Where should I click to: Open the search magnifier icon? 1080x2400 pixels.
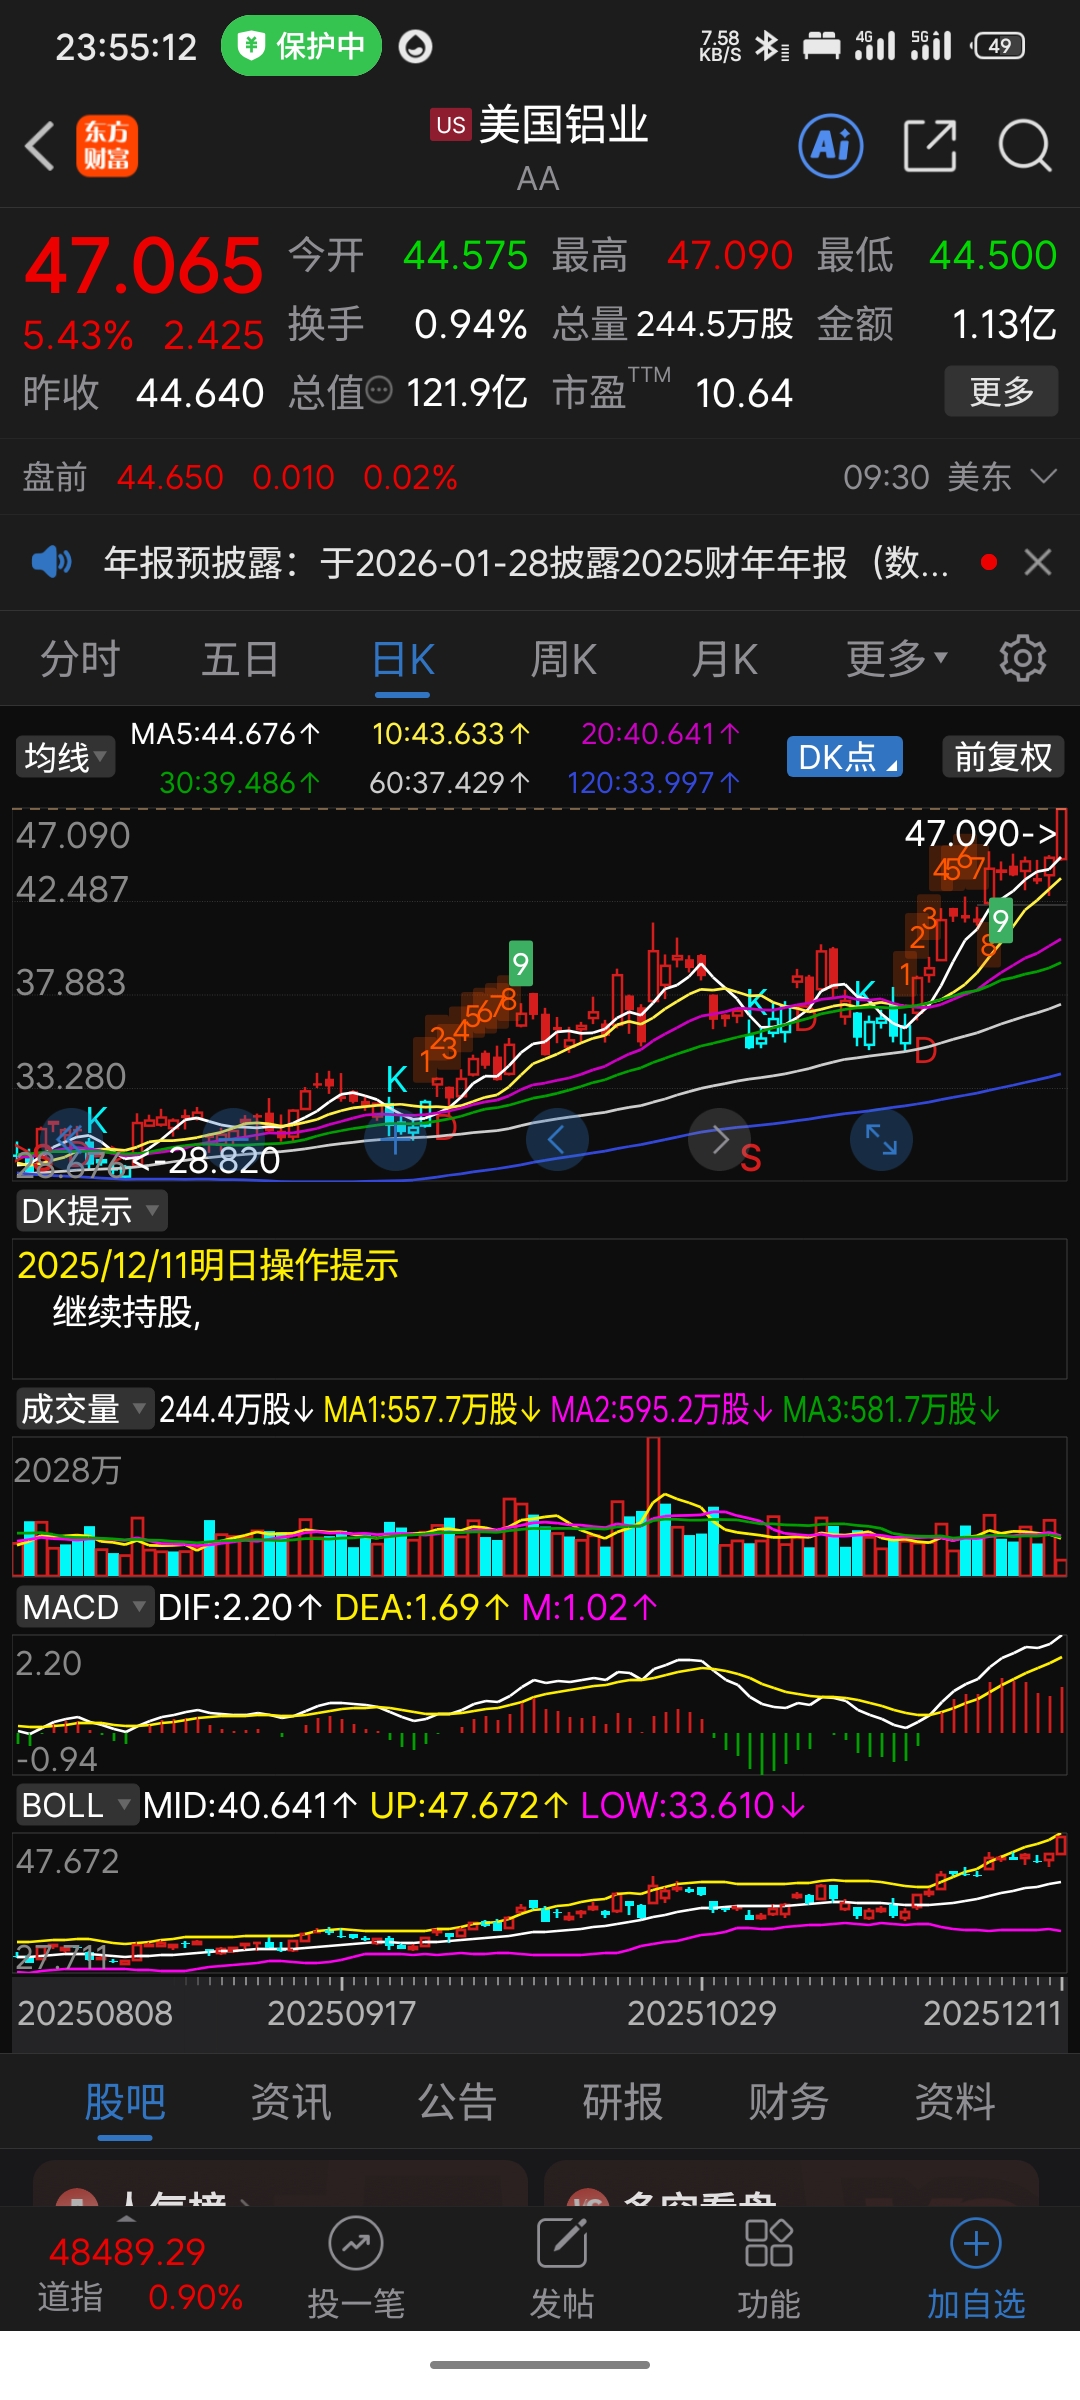[1025, 146]
